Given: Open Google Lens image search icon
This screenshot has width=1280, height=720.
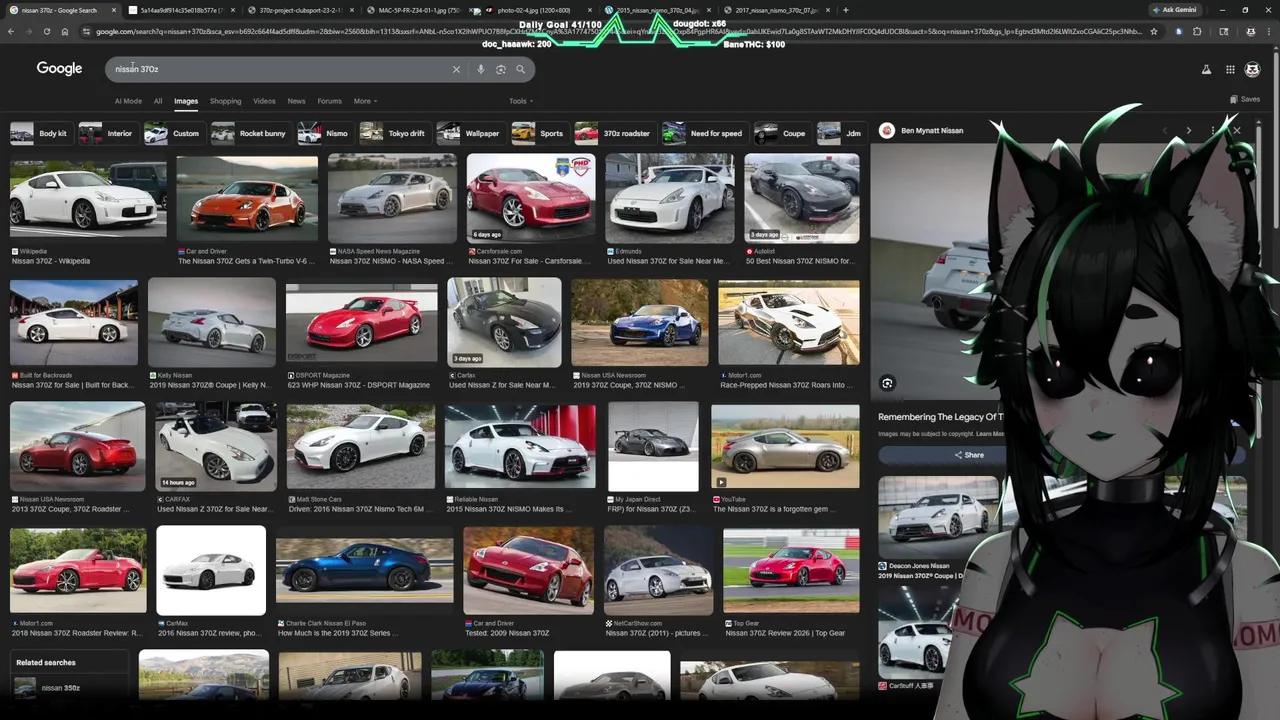Looking at the screenshot, I should click(x=500, y=69).
